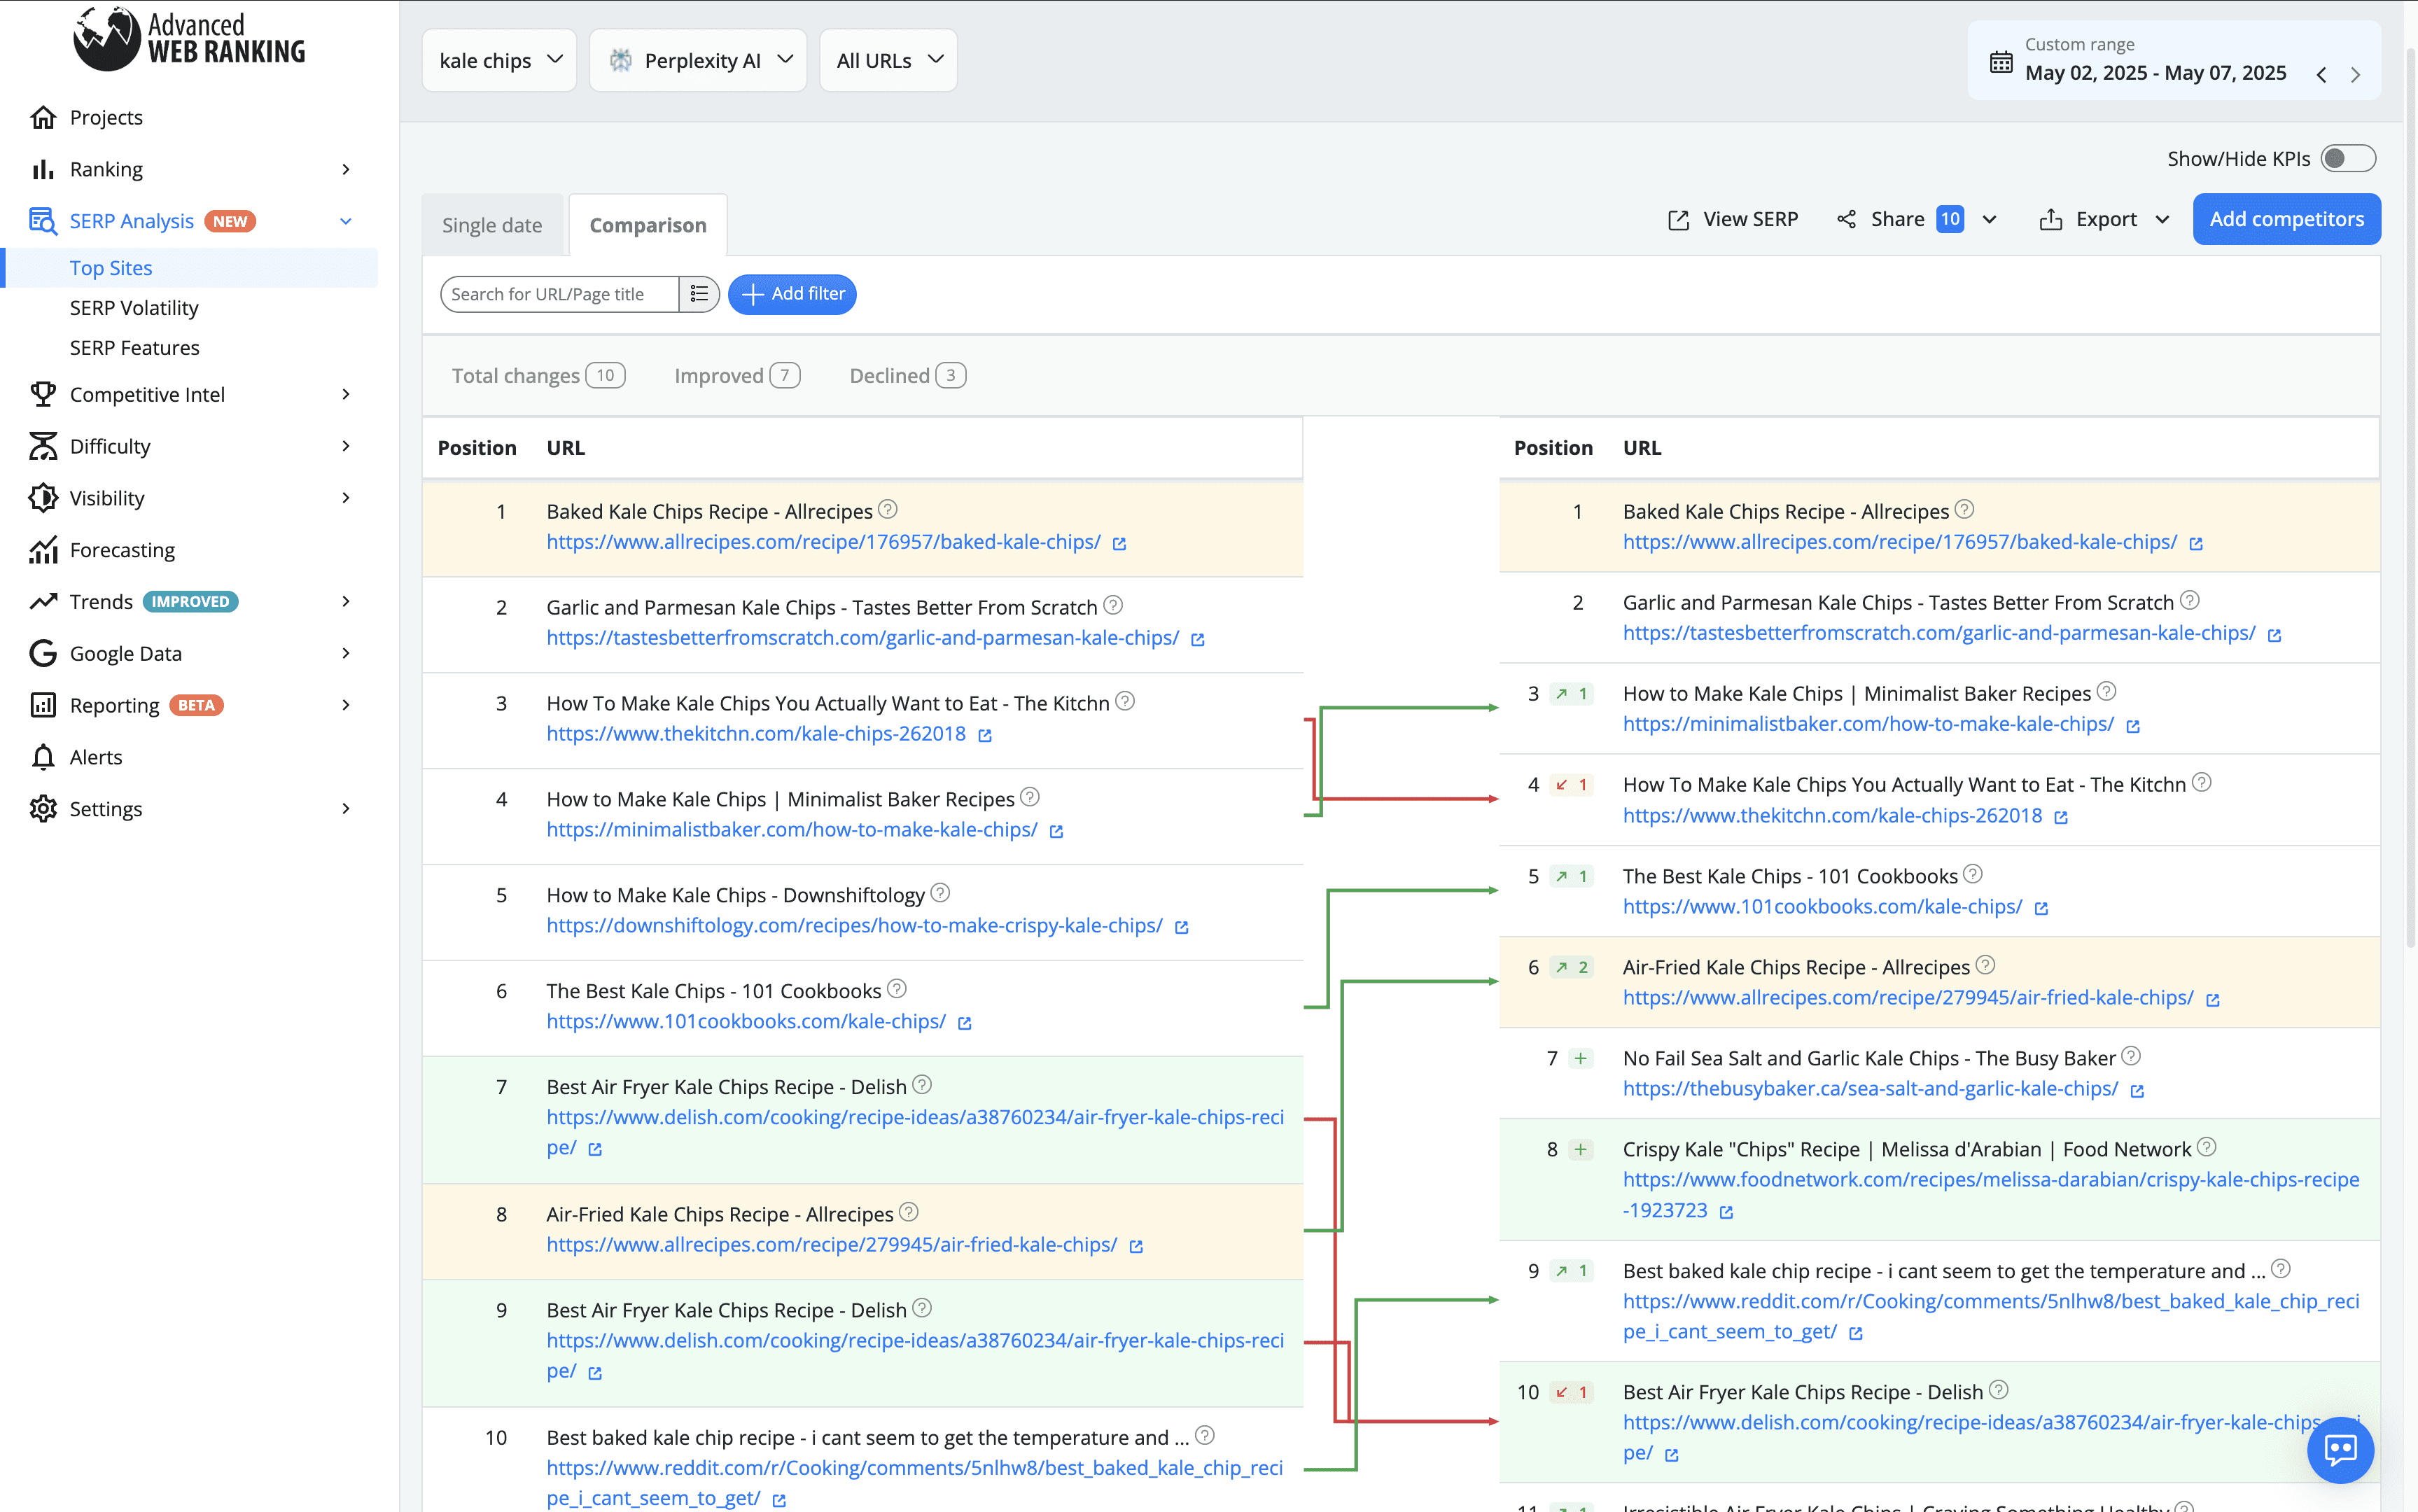Open the Export dropdown
This screenshot has width=2418, height=1512.
(x=2105, y=219)
